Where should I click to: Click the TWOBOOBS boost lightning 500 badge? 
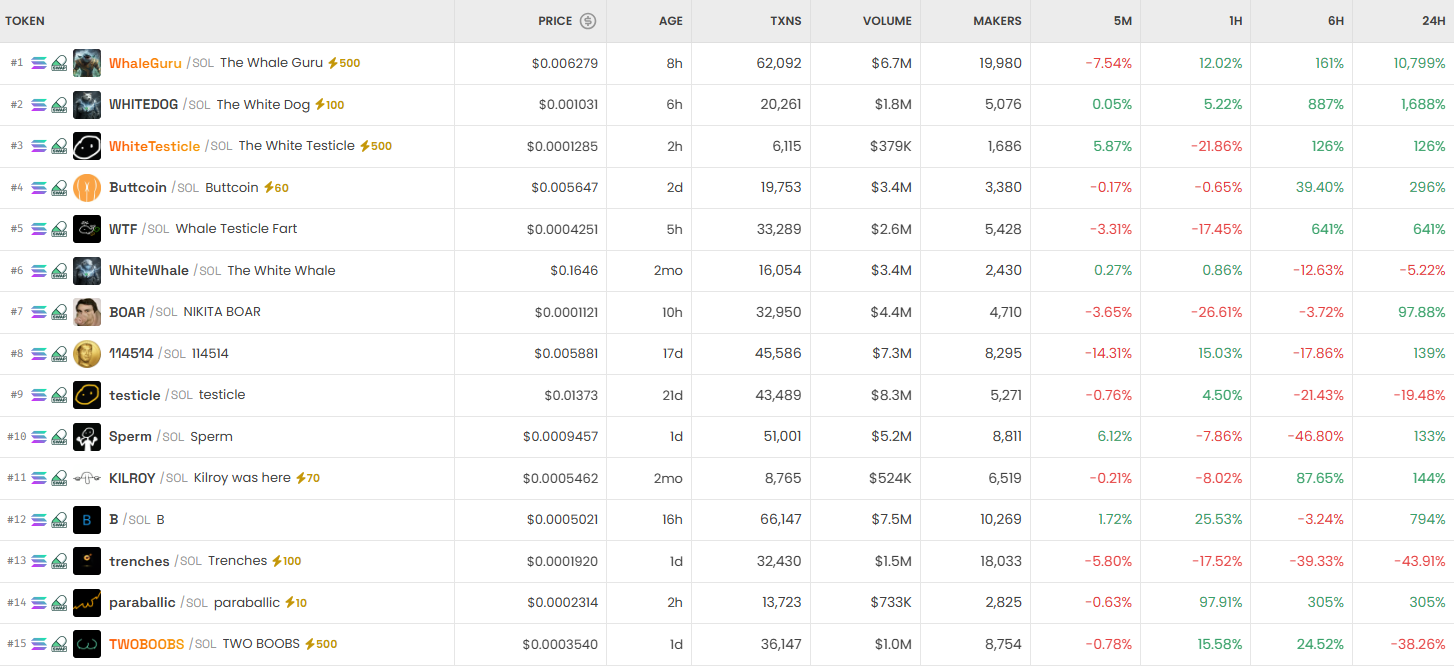[321, 644]
